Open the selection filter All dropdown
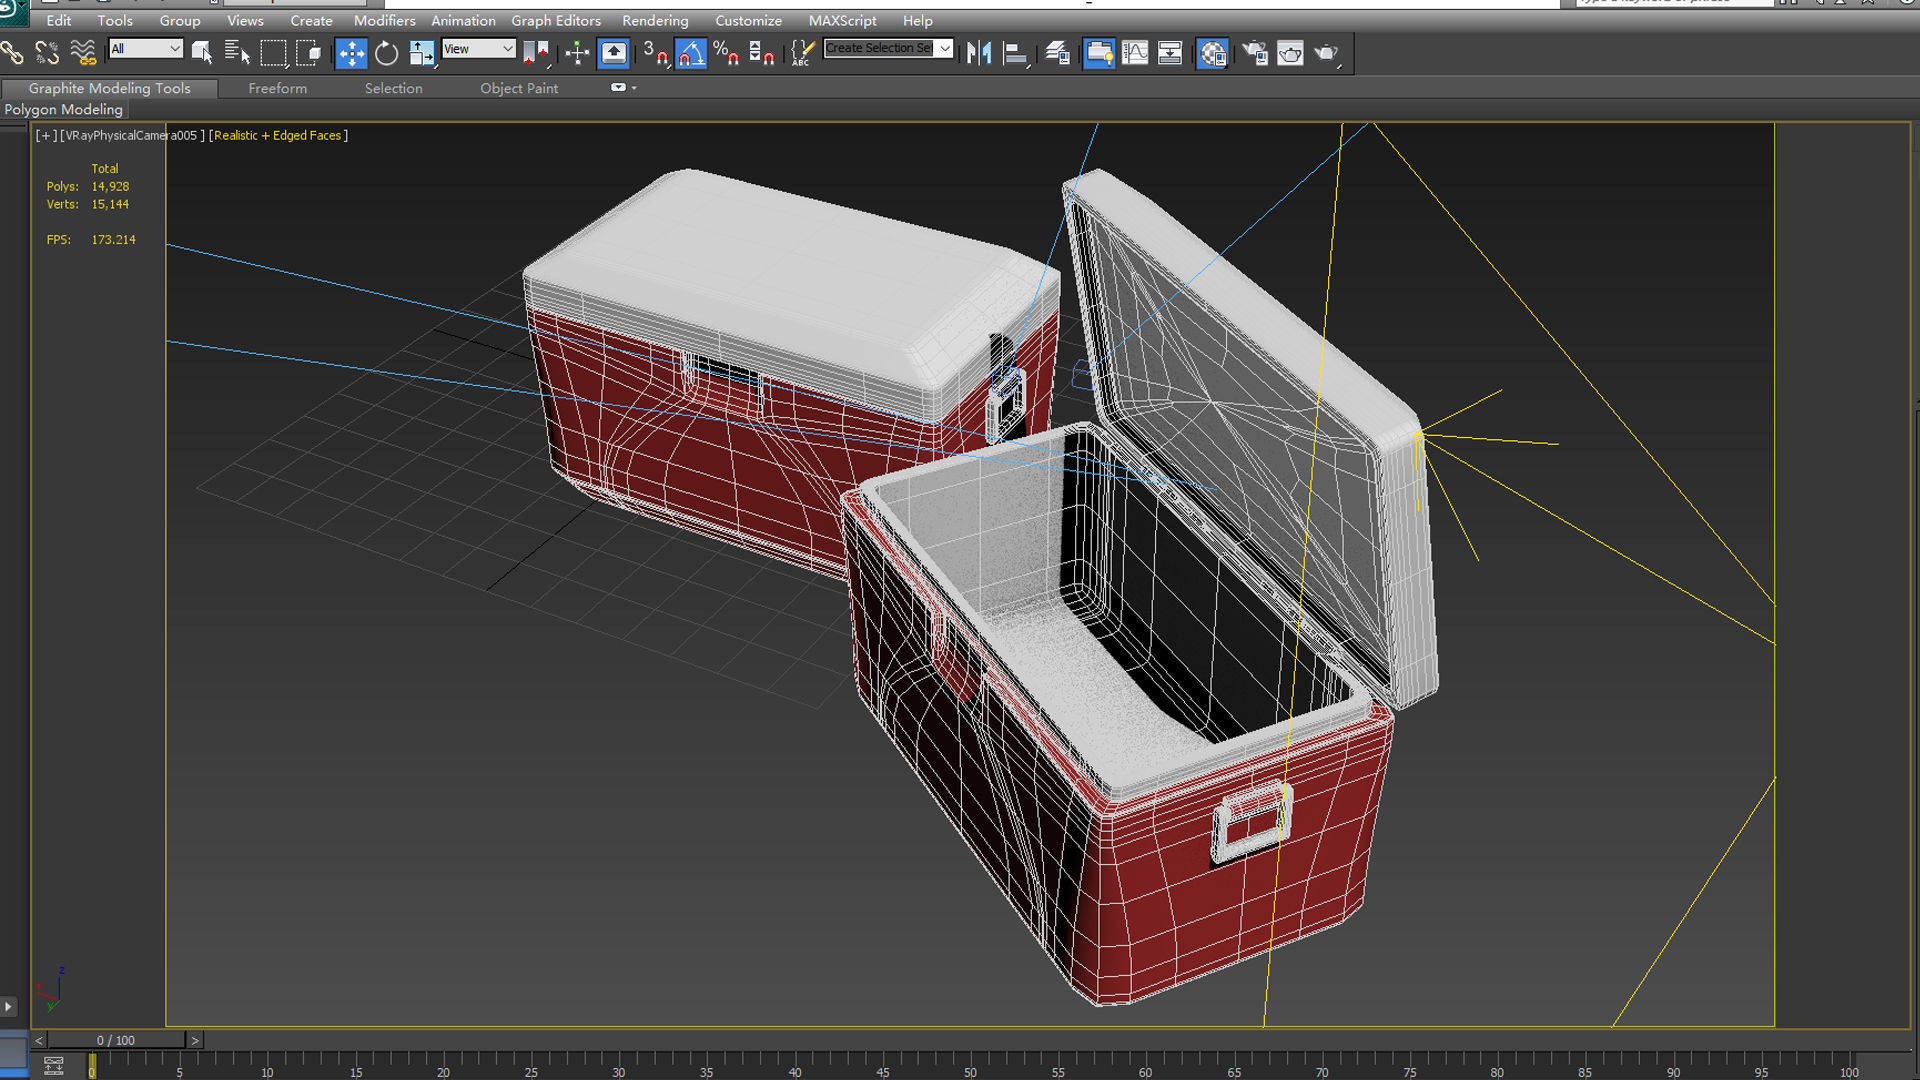 (146, 49)
